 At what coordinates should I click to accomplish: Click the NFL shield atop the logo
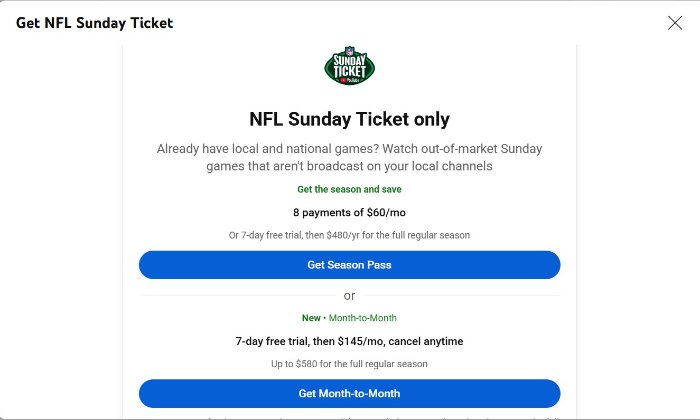[349, 51]
